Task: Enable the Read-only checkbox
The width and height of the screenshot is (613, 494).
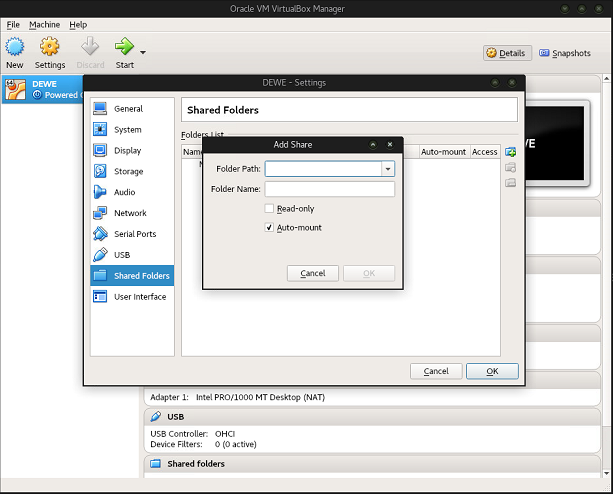Action: [269, 209]
